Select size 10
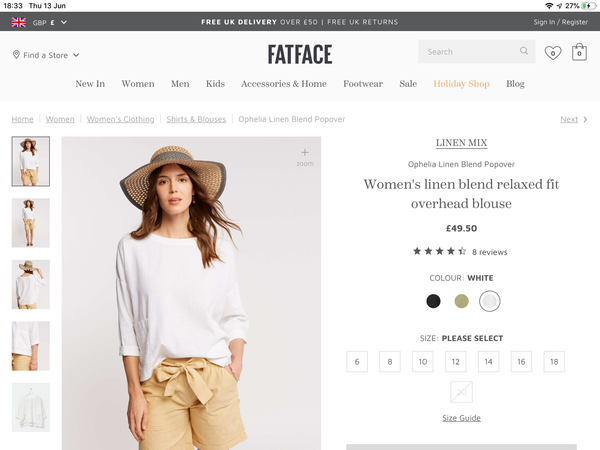This screenshot has height=450, width=600. pos(423,362)
